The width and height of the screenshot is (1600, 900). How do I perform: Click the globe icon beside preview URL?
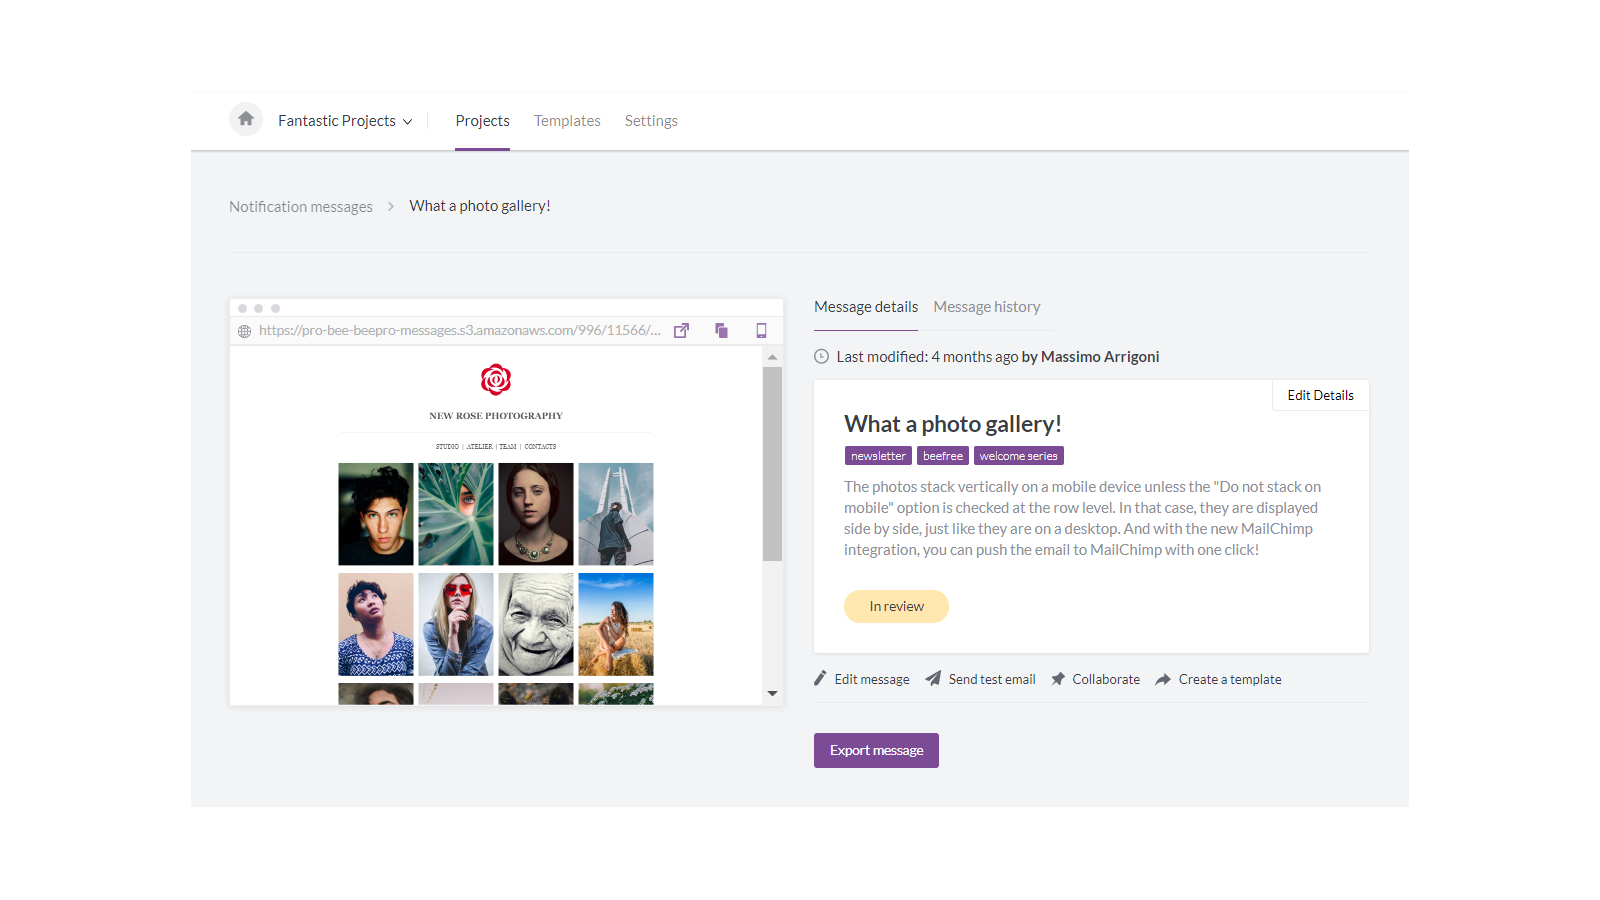tap(244, 331)
